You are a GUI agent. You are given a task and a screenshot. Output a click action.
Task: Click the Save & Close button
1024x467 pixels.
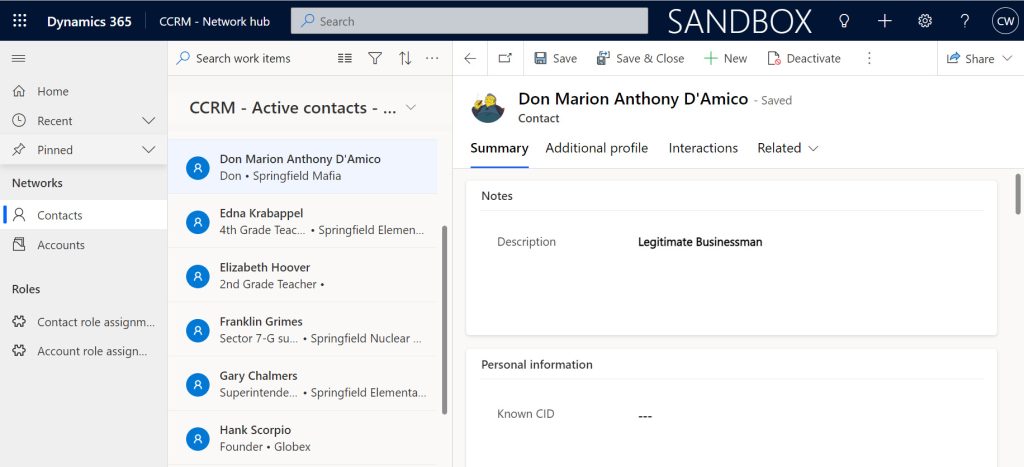tap(640, 58)
